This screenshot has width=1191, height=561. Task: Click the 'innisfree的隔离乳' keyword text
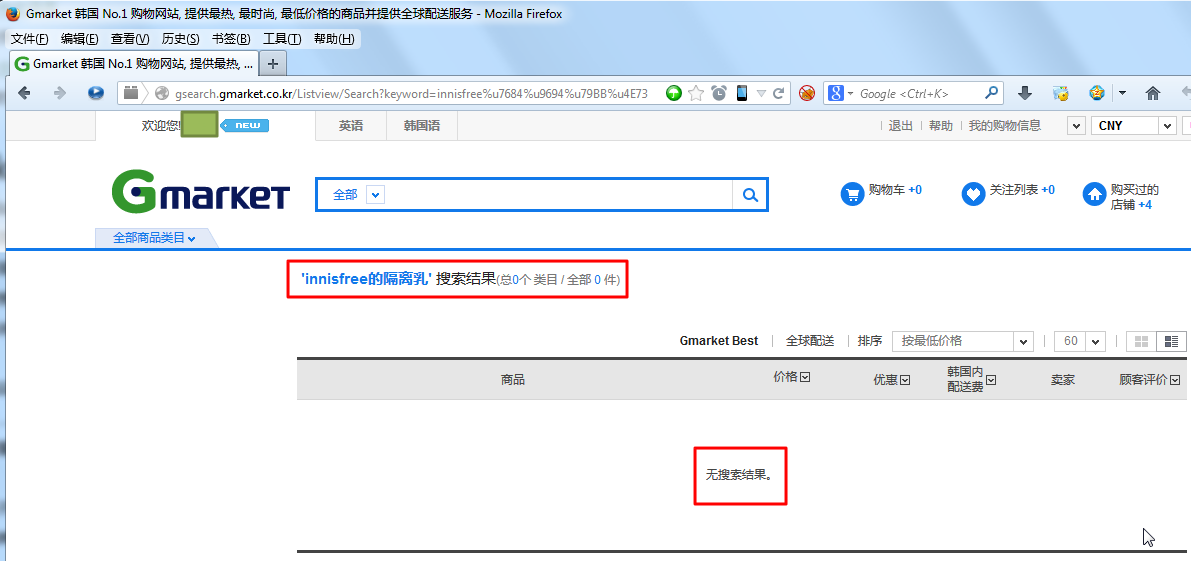click(x=367, y=279)
